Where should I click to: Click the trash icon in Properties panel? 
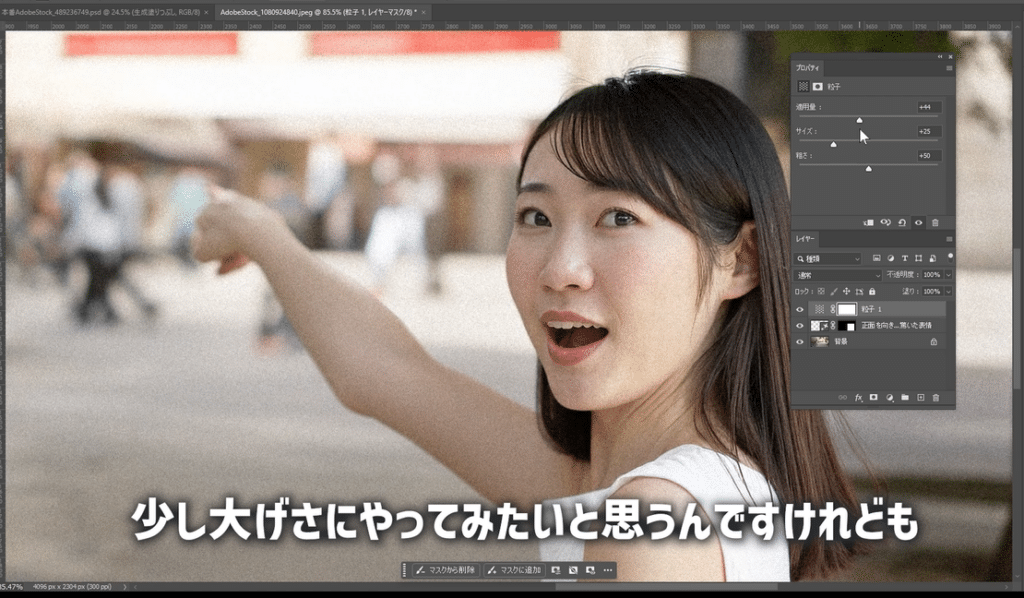(x=935, y=223)
